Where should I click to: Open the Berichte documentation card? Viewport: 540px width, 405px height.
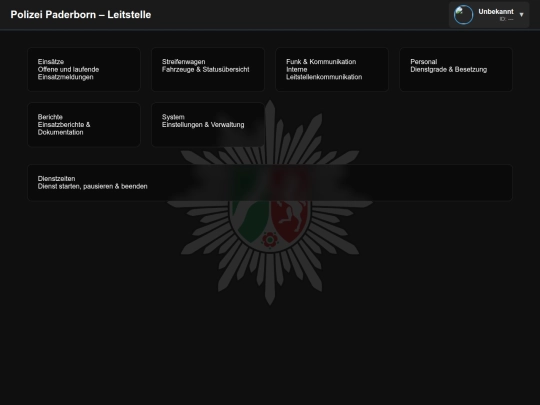pyautogui.click(x=84, y=125)
